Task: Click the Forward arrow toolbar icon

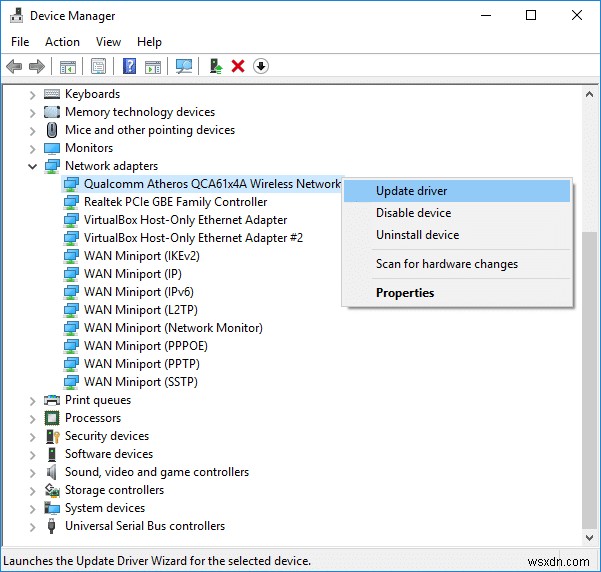Action: 37,66
